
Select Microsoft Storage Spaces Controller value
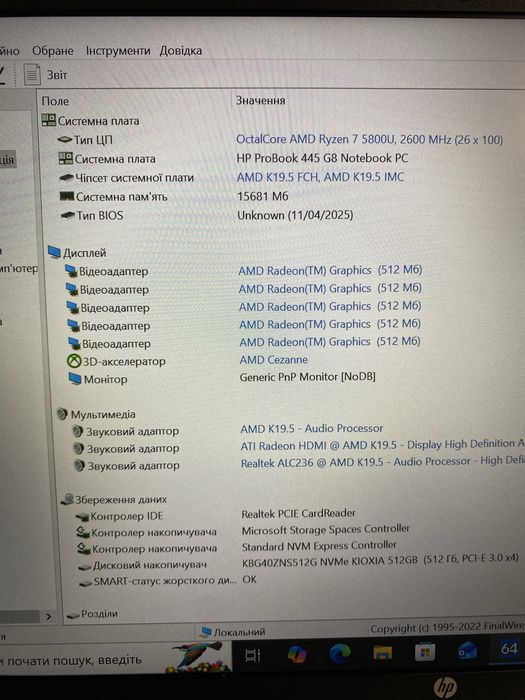[x=325, y=529]
